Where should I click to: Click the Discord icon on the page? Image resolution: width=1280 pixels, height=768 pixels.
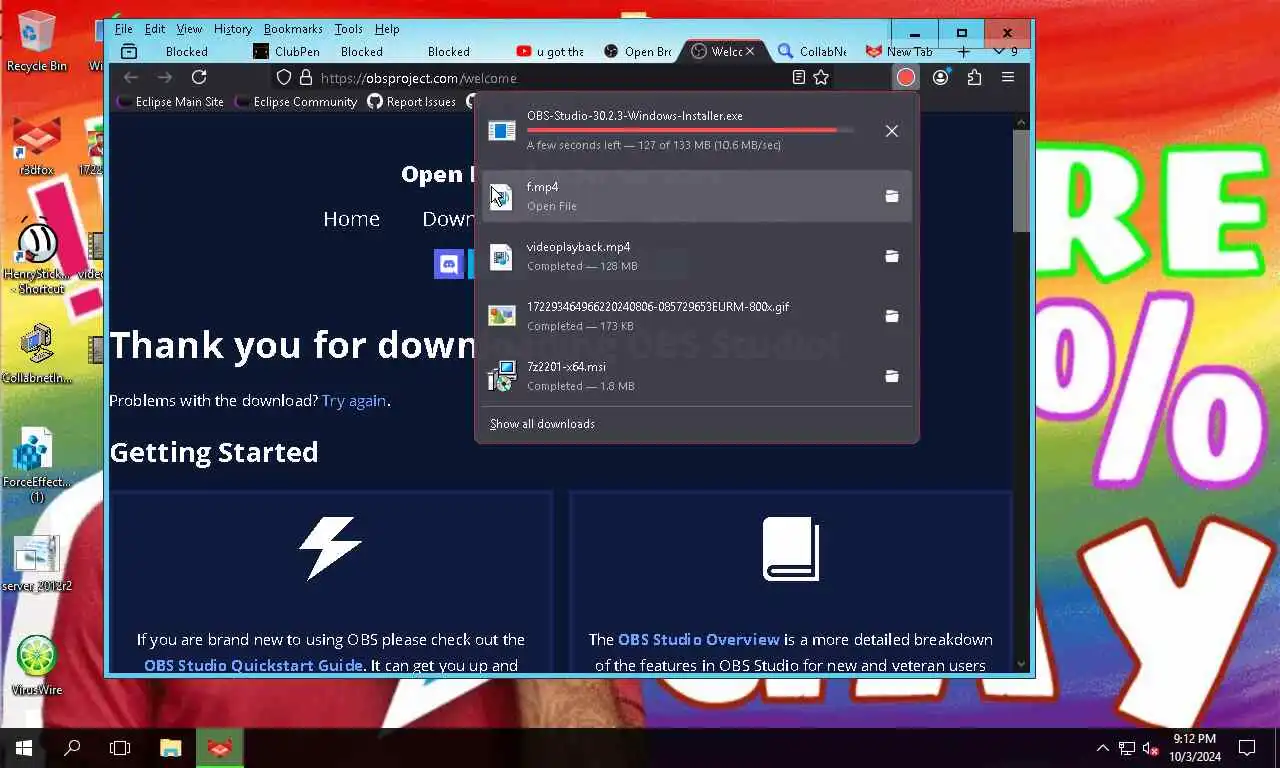(x=449, y=264)
